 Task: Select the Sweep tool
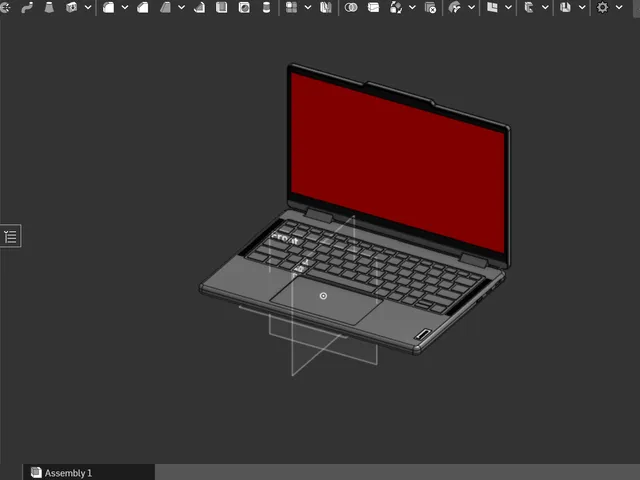tap(27, 7)
